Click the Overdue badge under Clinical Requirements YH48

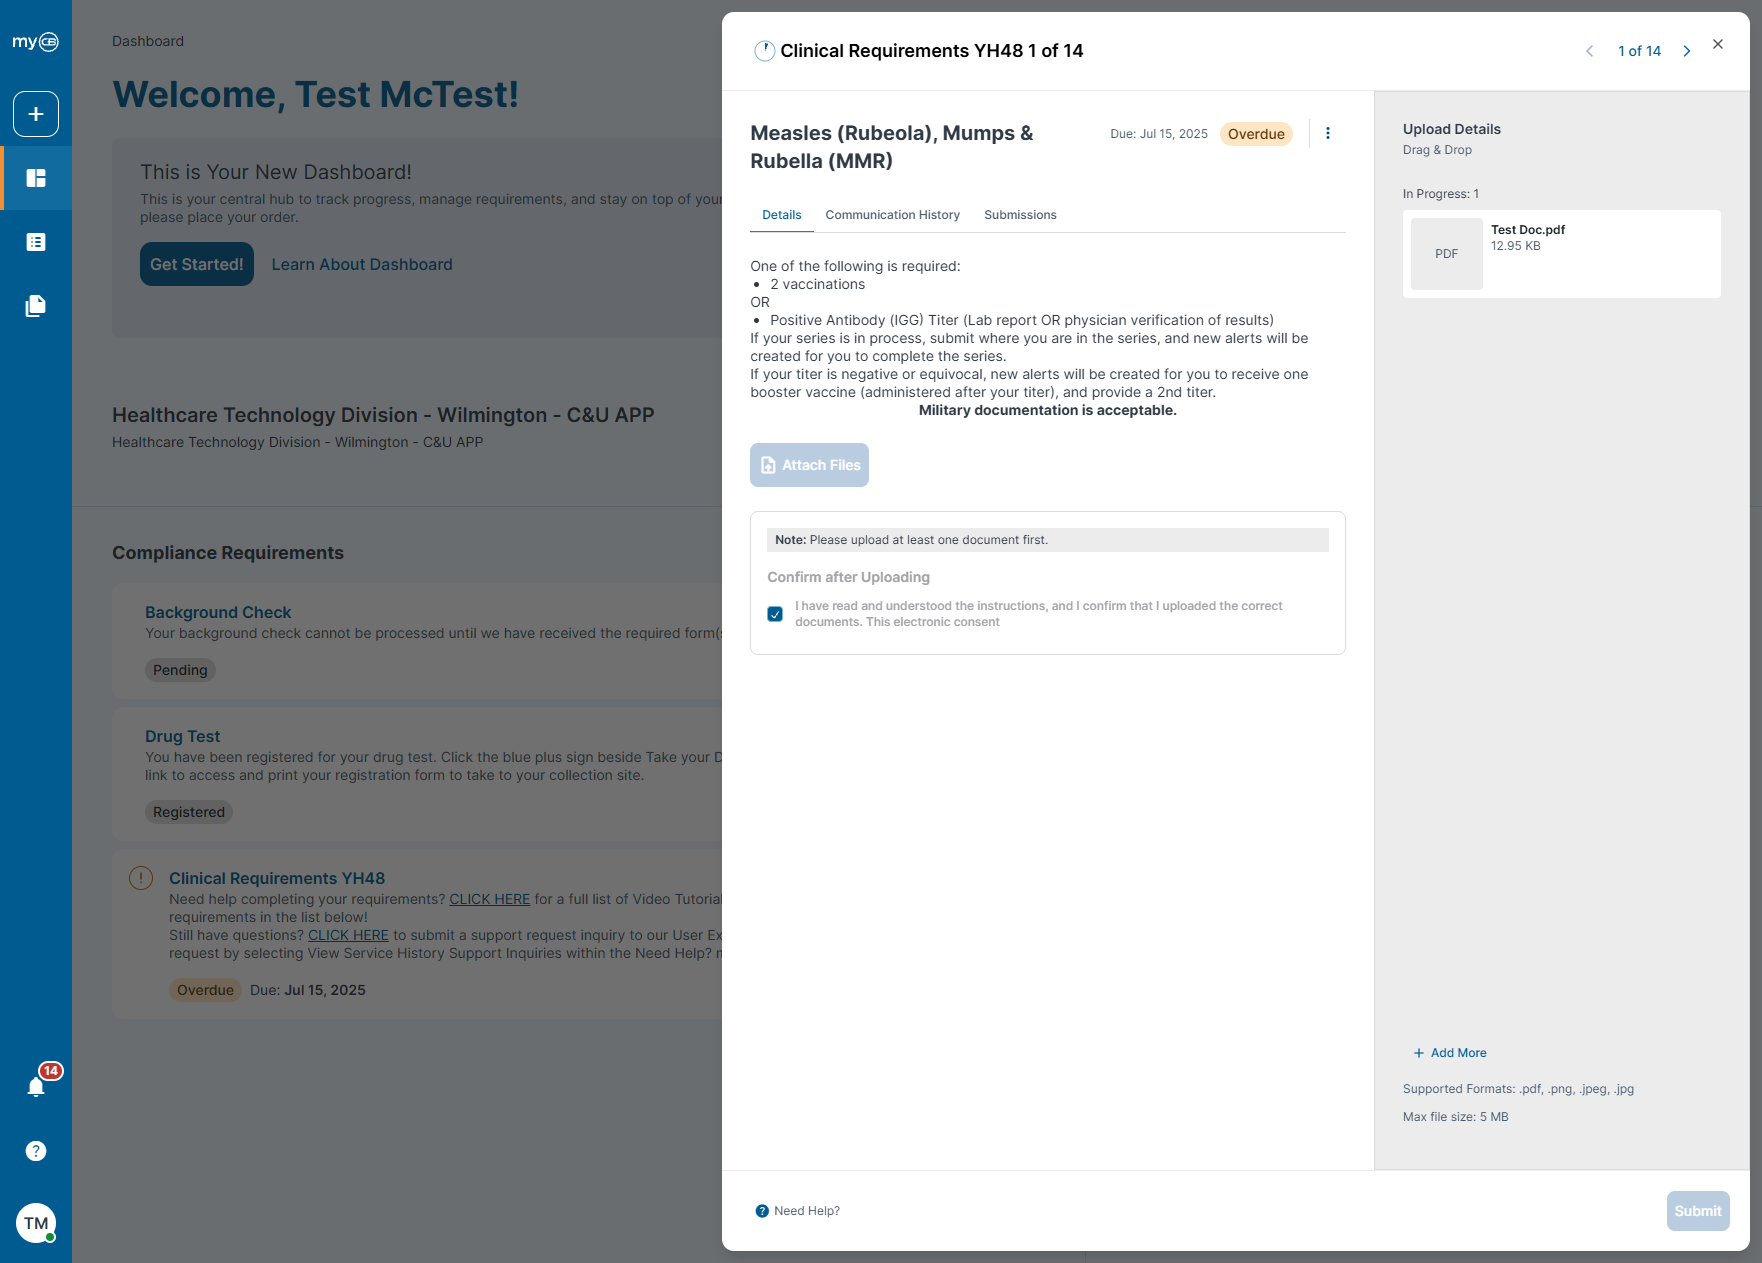pyautogui.click(x=205, y=990)
